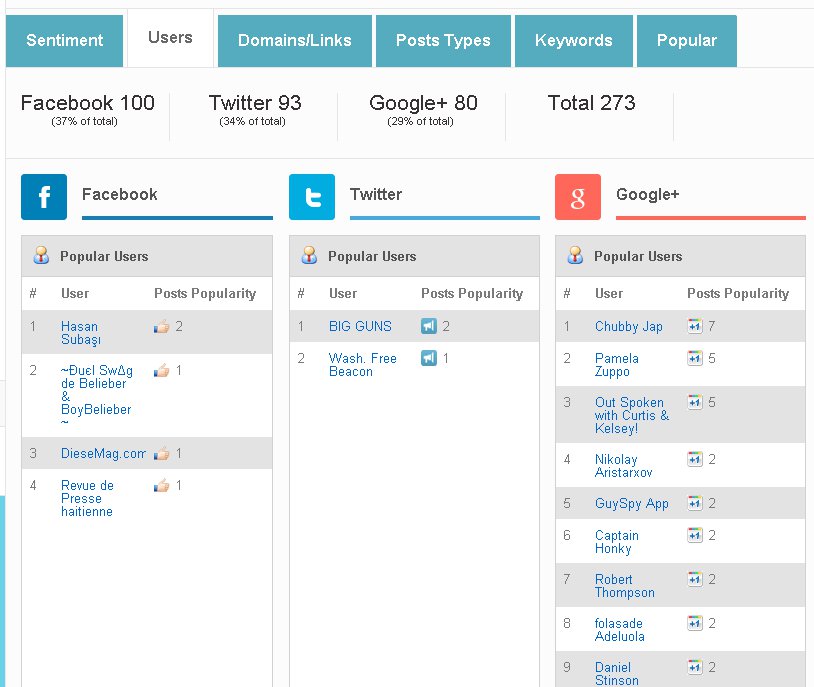Open Hasan Subaşı's Facebook profile link
The height and width of the screenshot is (687, 814).
click(80, 333)
